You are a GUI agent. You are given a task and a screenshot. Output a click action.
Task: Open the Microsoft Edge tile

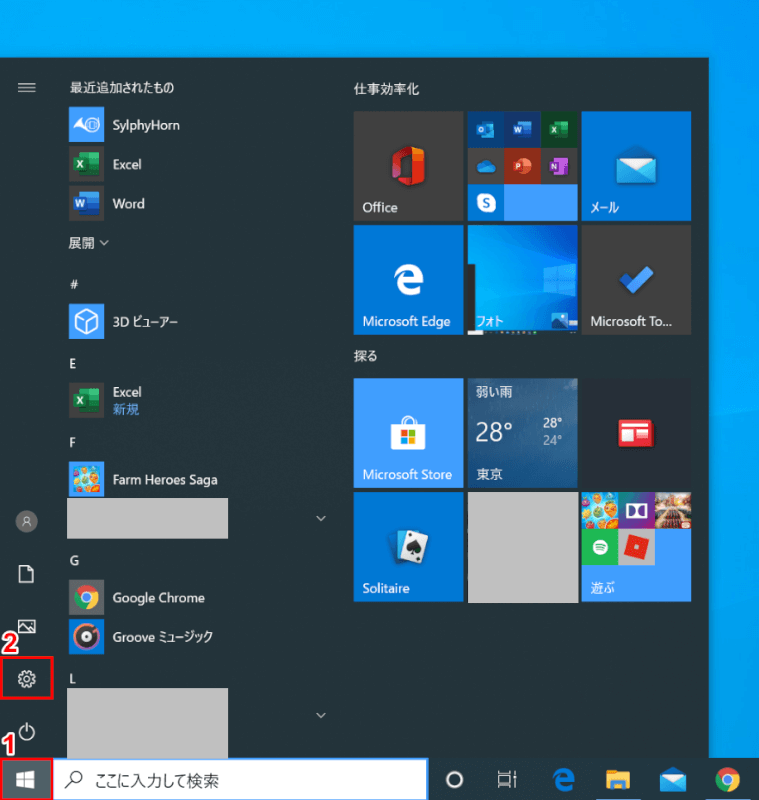click(x=408, y=280)
